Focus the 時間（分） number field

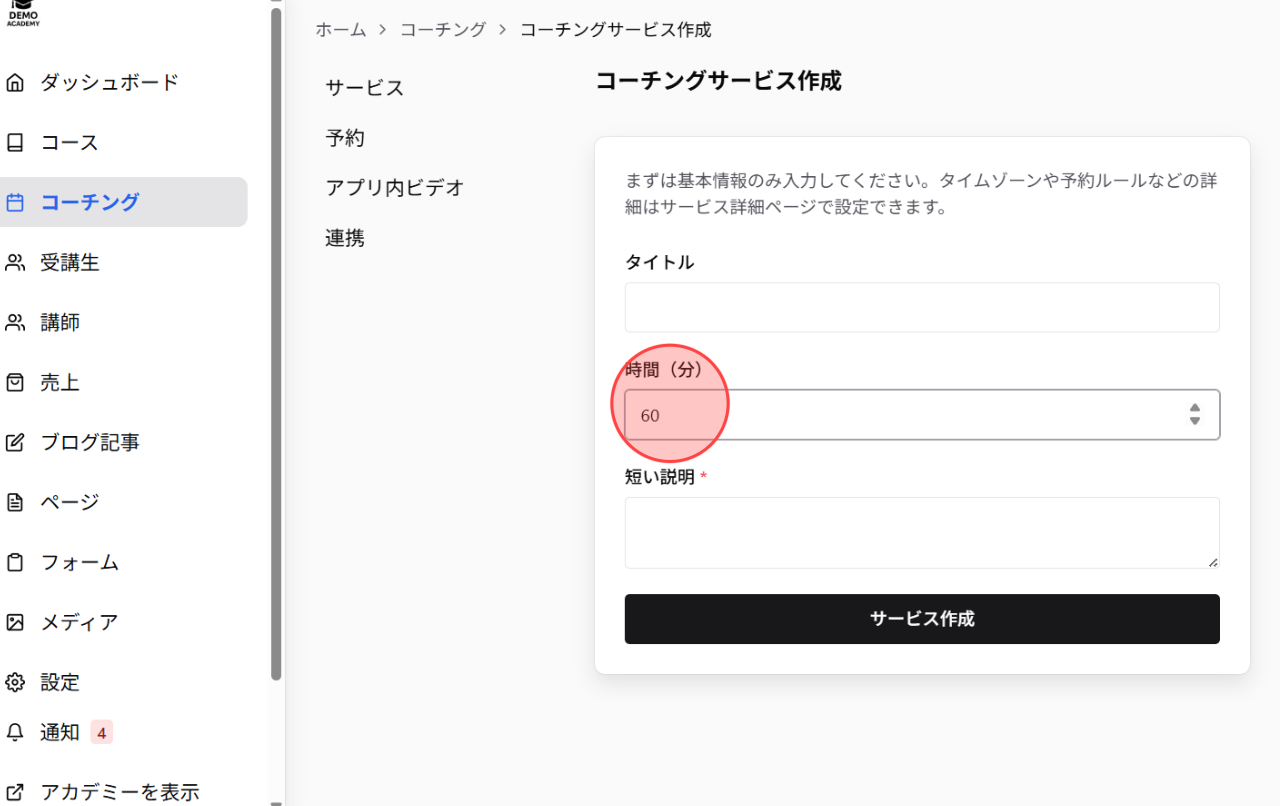click(x=922, y=414)
